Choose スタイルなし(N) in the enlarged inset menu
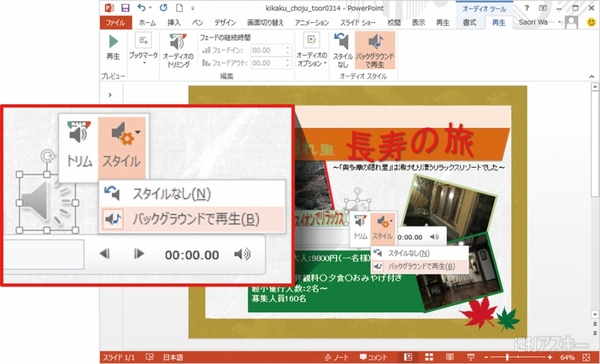This screenshot has height=364, width=600. 192,194
